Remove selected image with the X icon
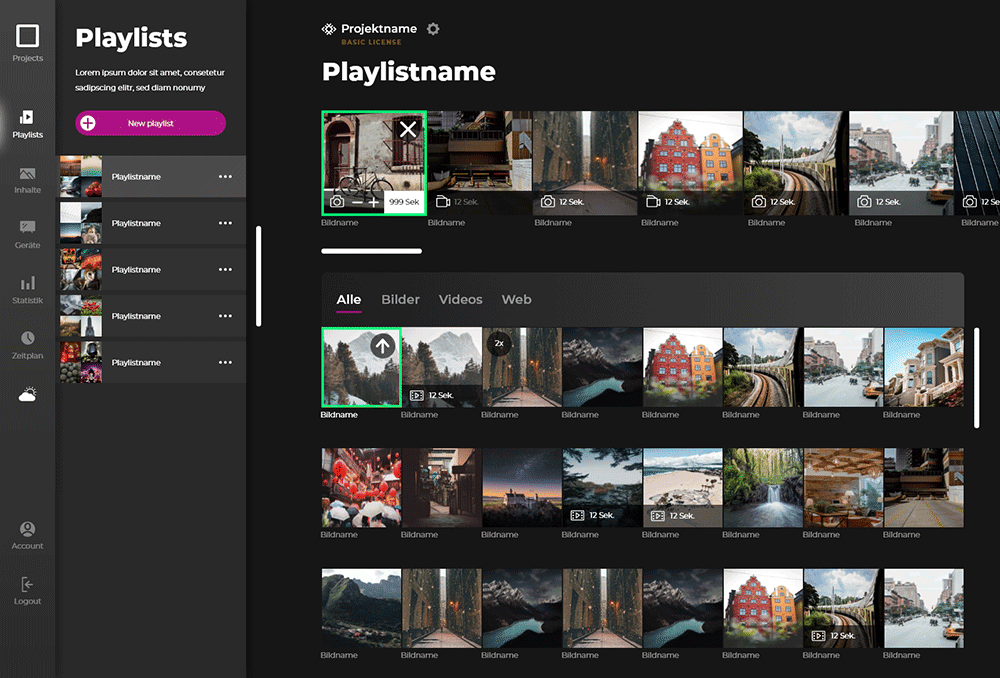The width and height of the screenshot is (1000, 678). pos(408,129)
